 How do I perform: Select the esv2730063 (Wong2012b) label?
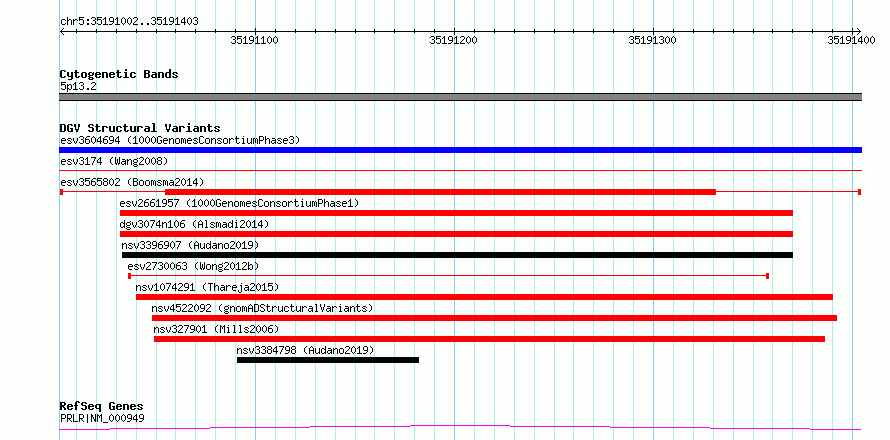coord(194,266)
